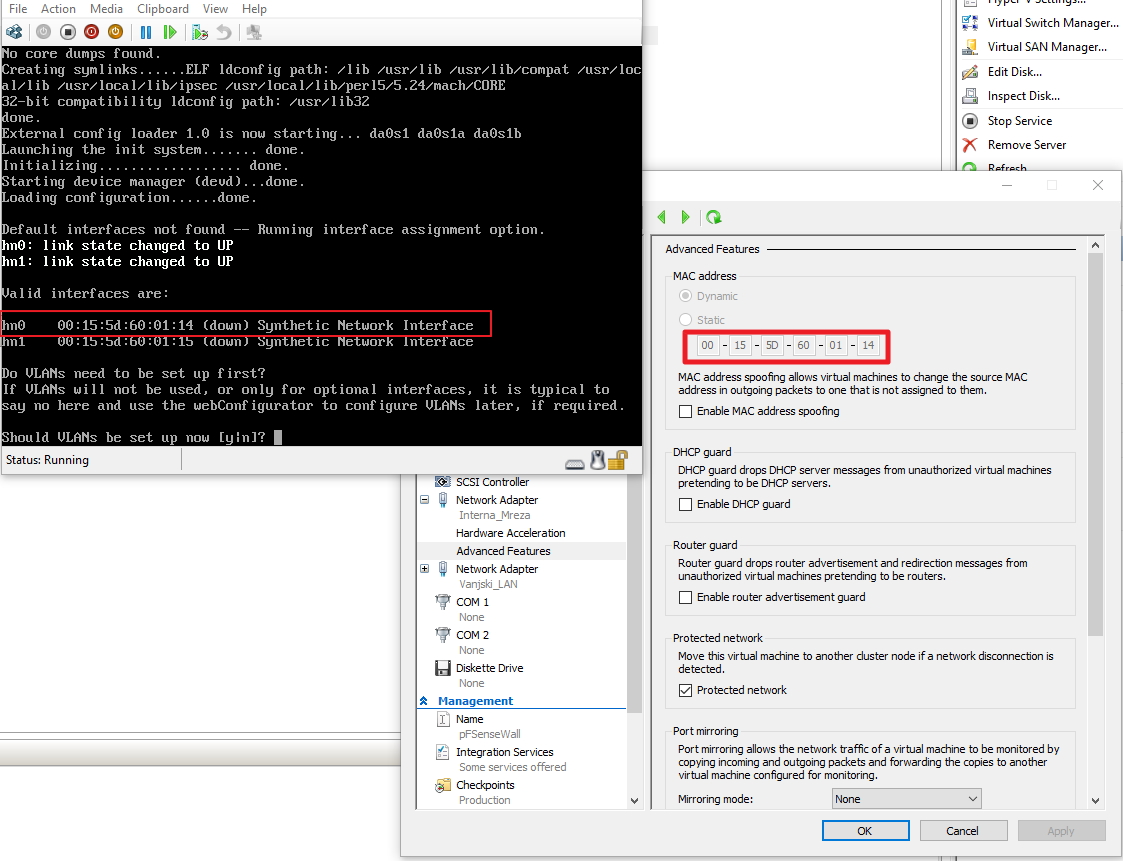Create a checkpoint with toolbar icon

200,32
